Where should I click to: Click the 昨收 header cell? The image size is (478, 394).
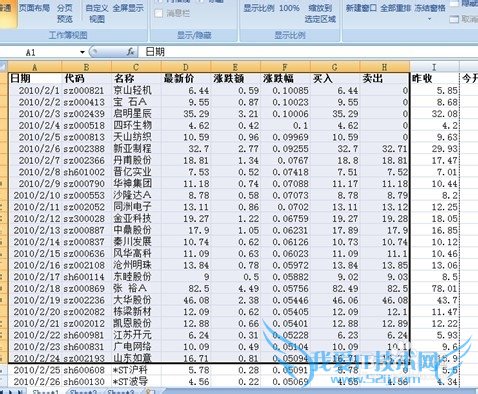coord(434,78)
